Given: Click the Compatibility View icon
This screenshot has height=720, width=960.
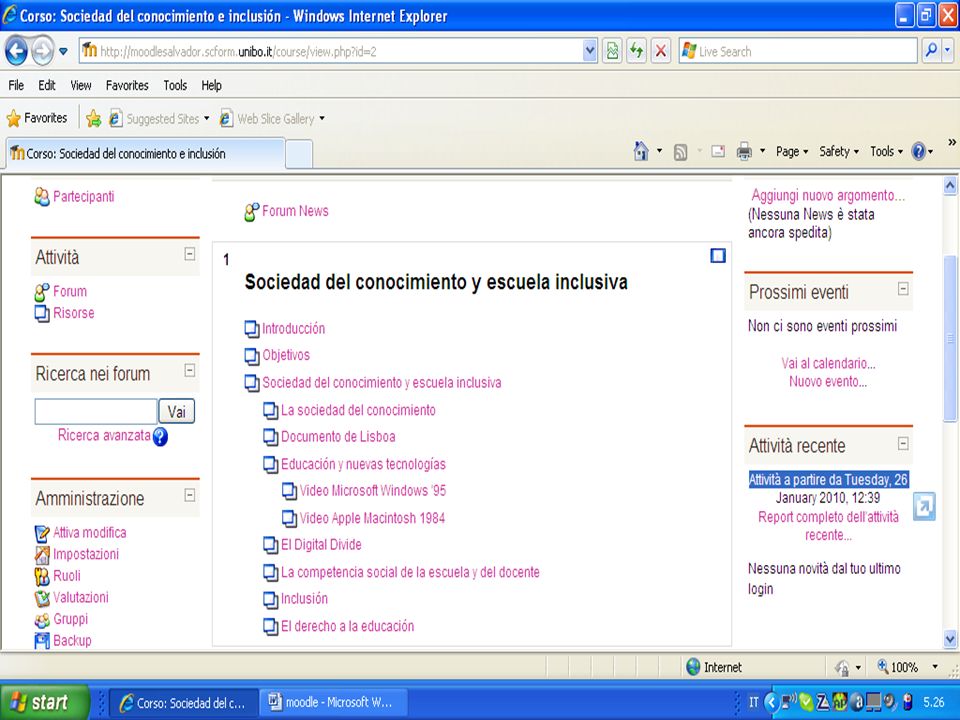Looking at the screenshot, I should click(612, 51).
